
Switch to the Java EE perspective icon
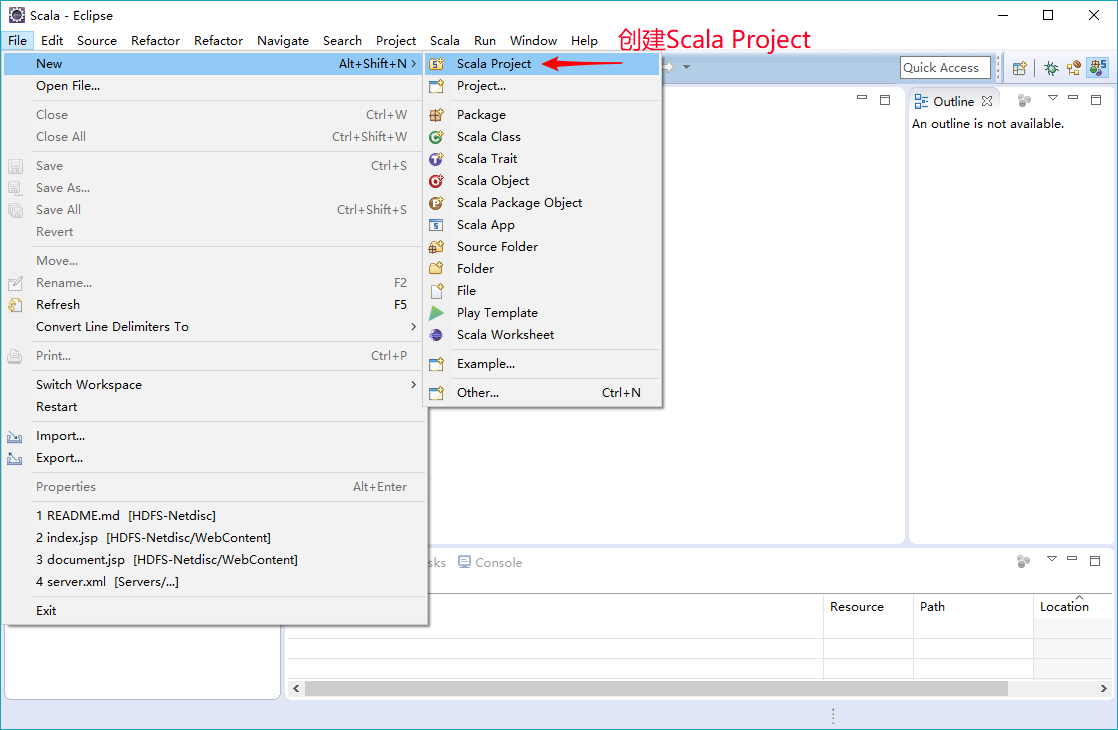click(1074, 68)
